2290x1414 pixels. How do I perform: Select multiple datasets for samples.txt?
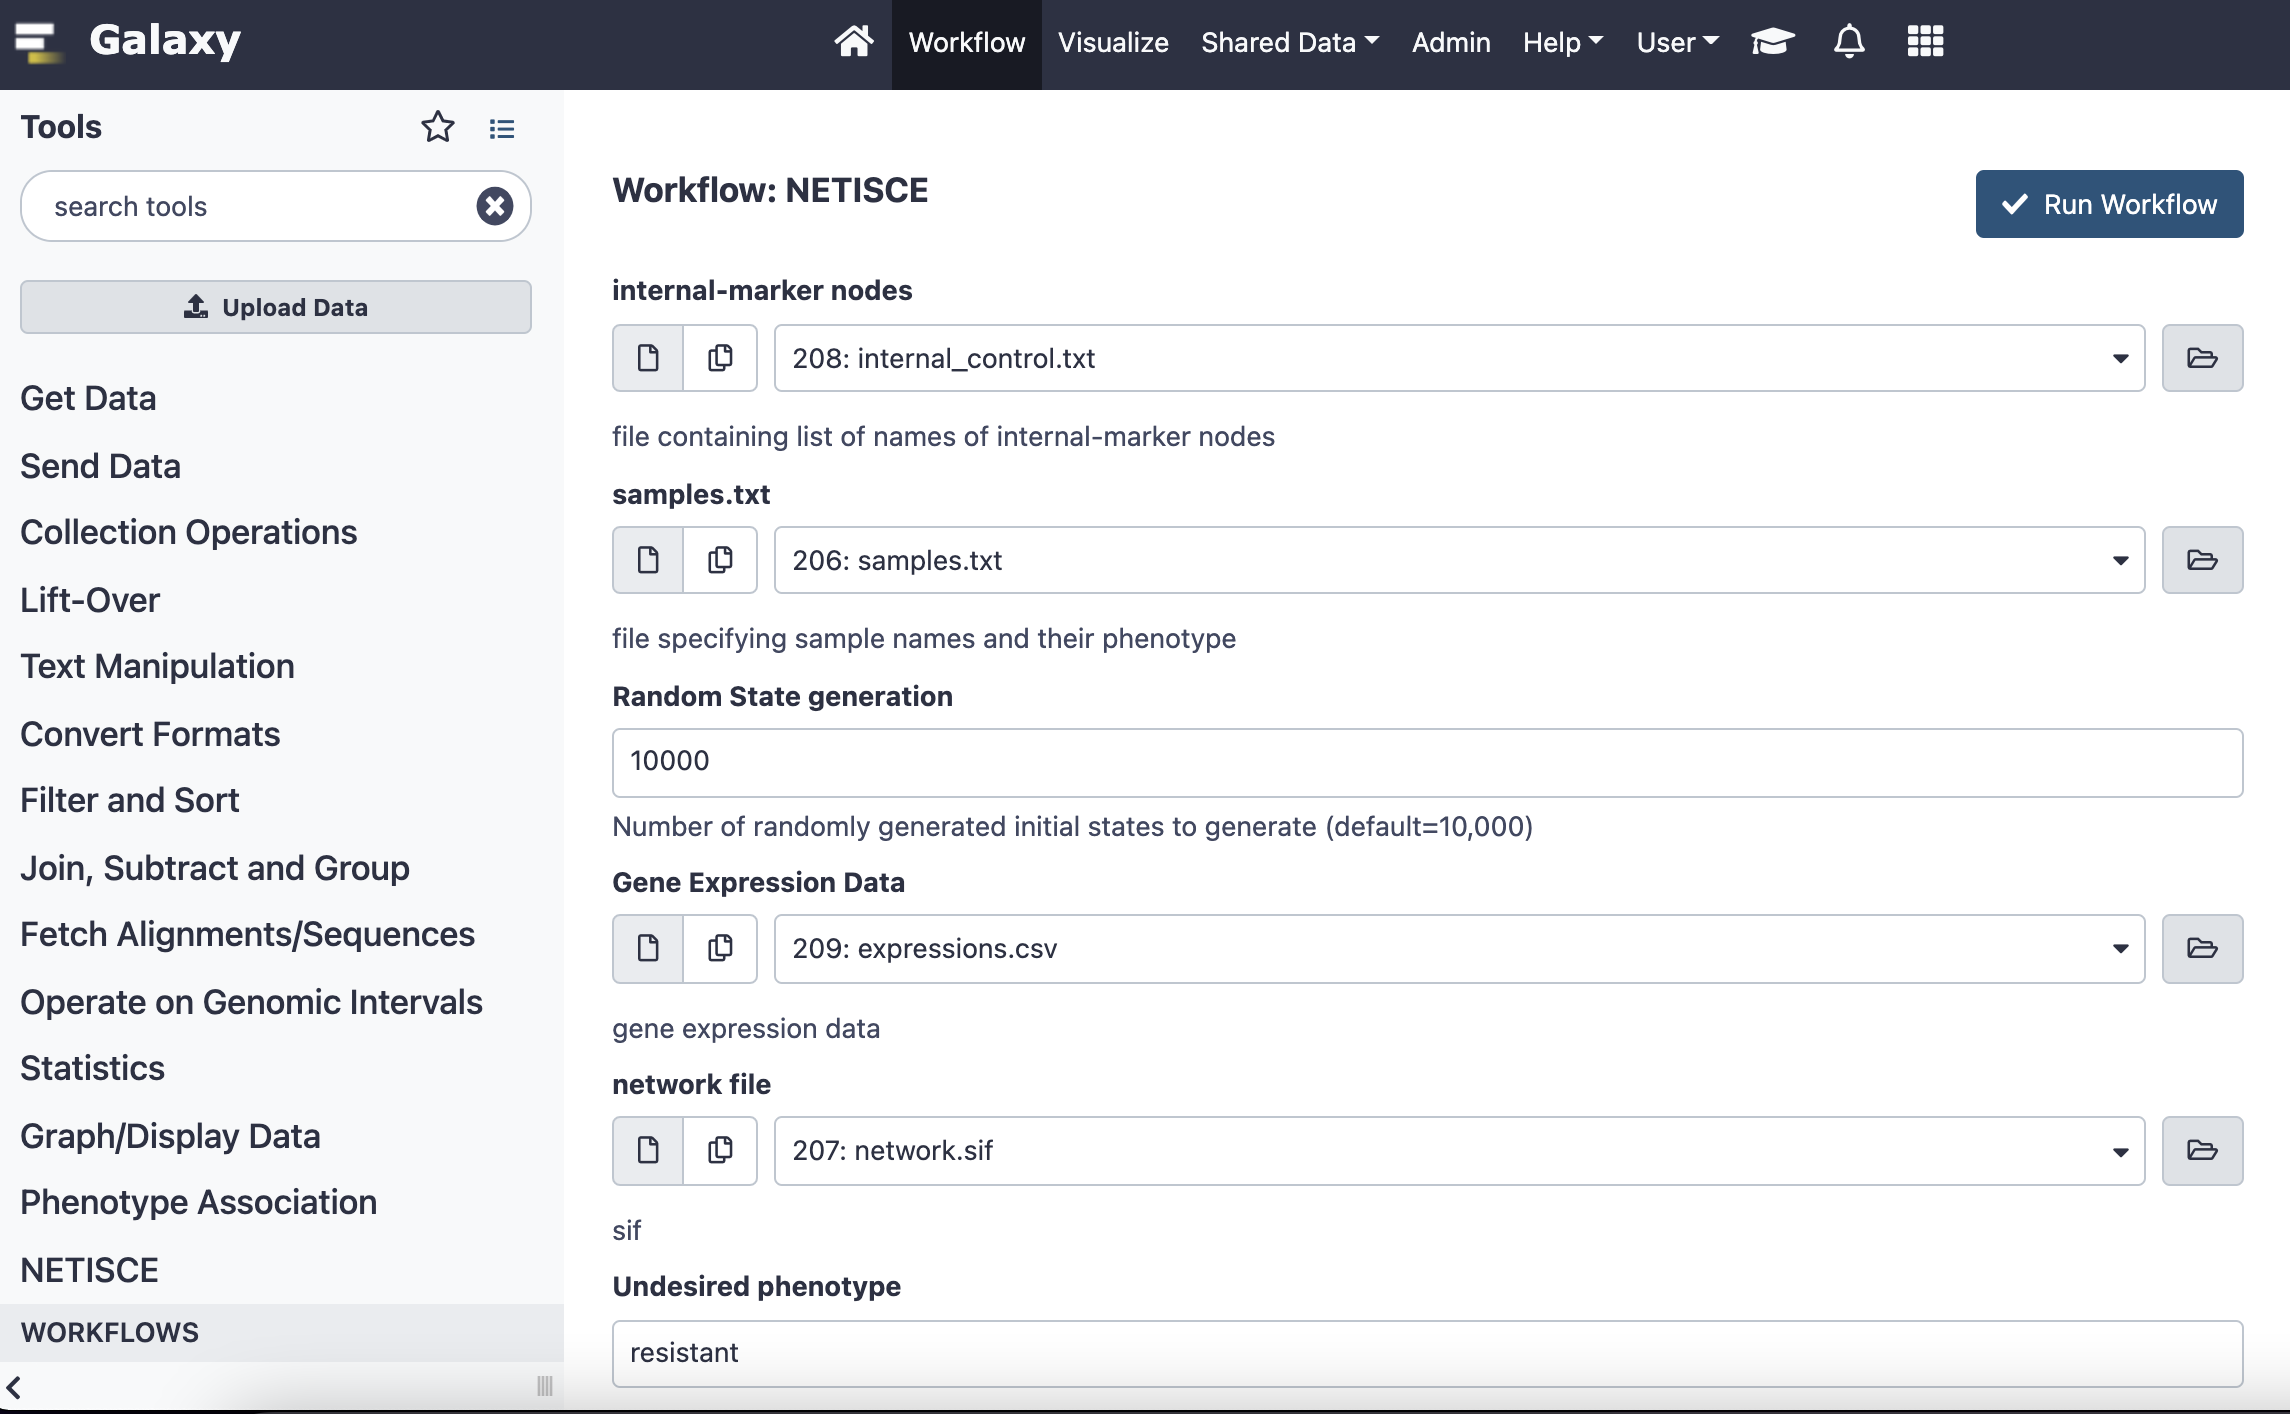[720, 560]
